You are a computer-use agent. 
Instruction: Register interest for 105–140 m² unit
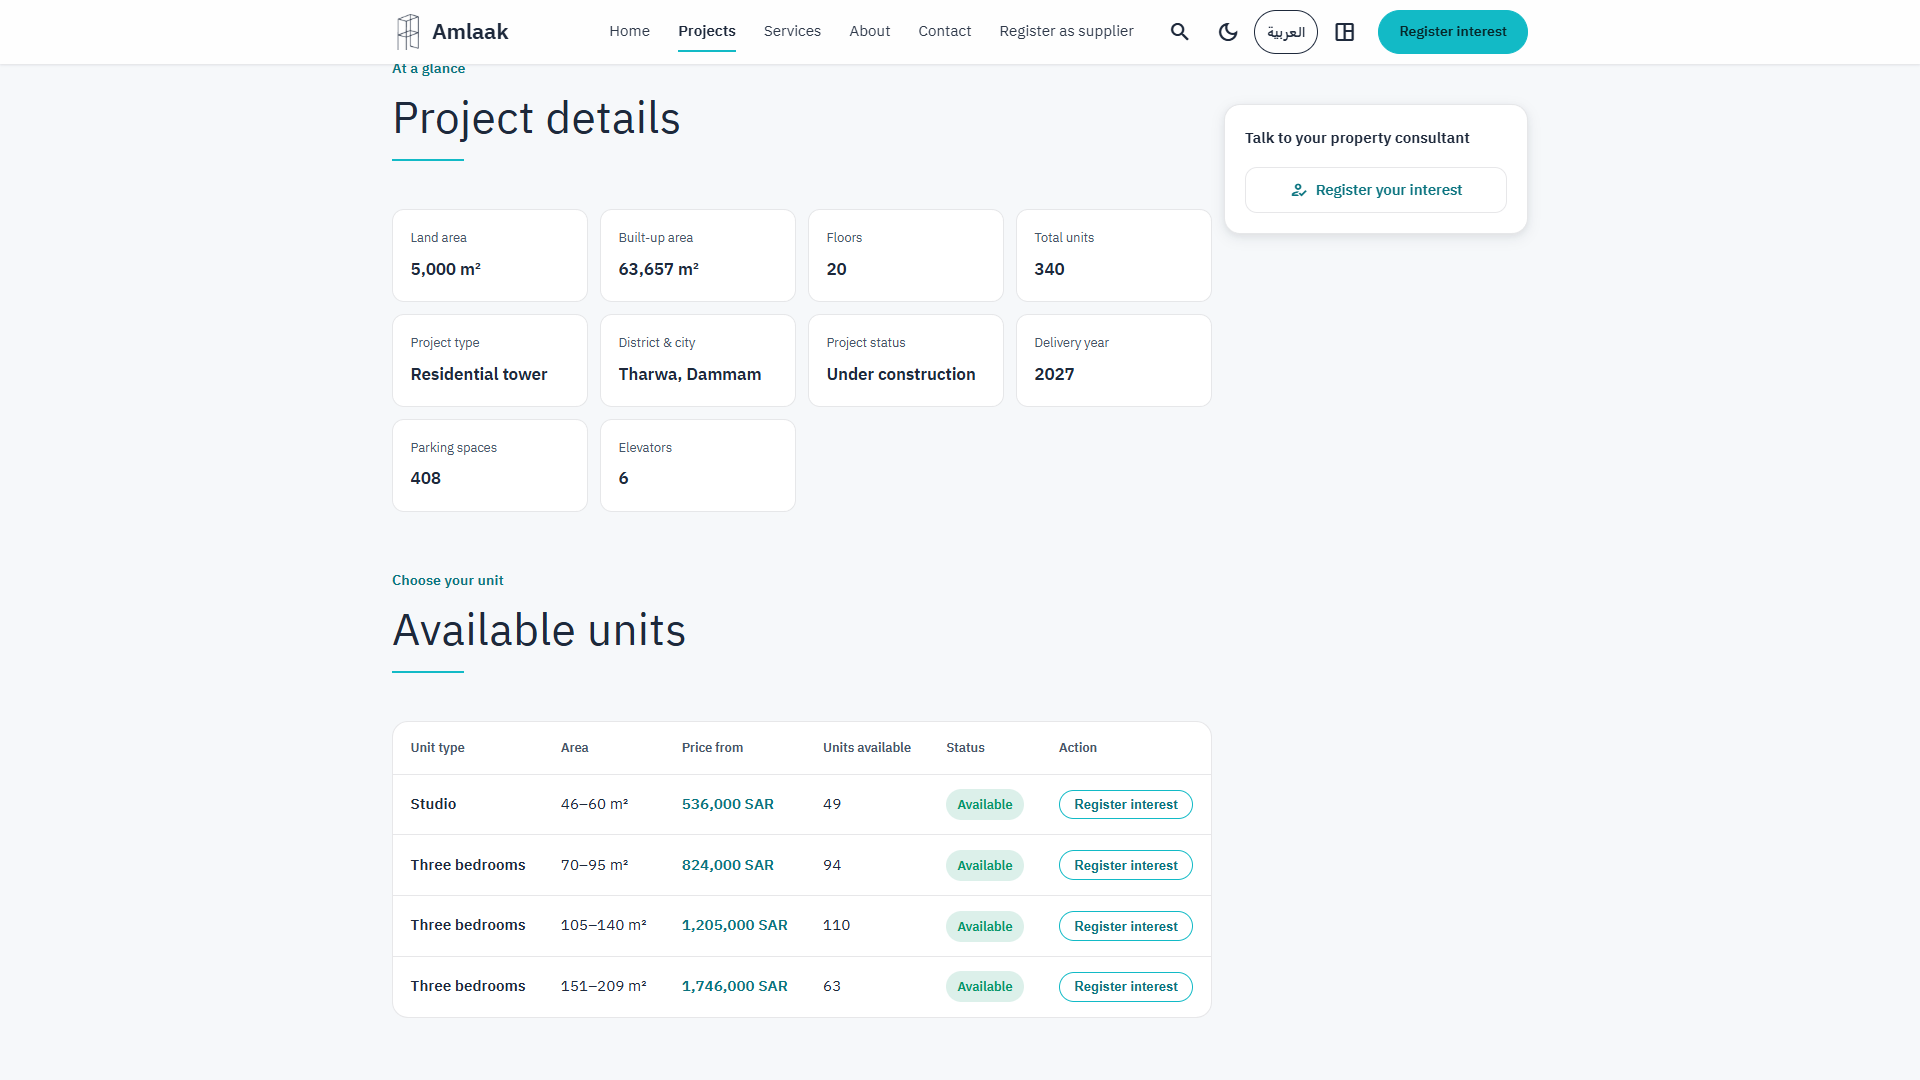point(1125,926)
